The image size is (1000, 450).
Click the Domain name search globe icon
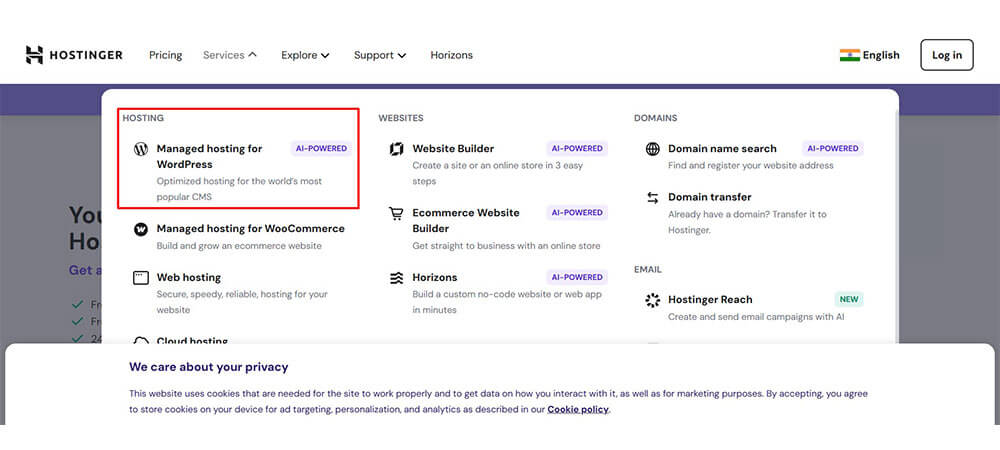click(652, 149)
